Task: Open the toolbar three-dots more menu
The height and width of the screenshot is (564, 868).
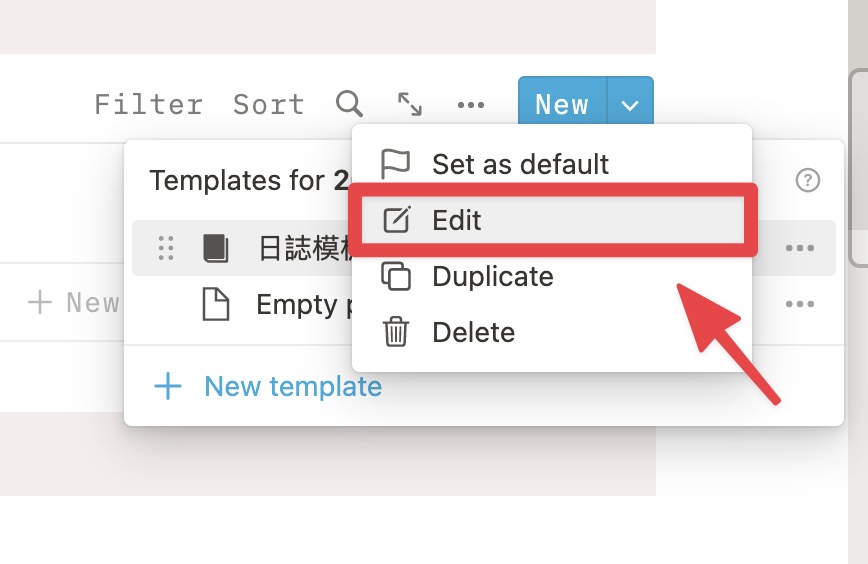Action: [471, 105]
